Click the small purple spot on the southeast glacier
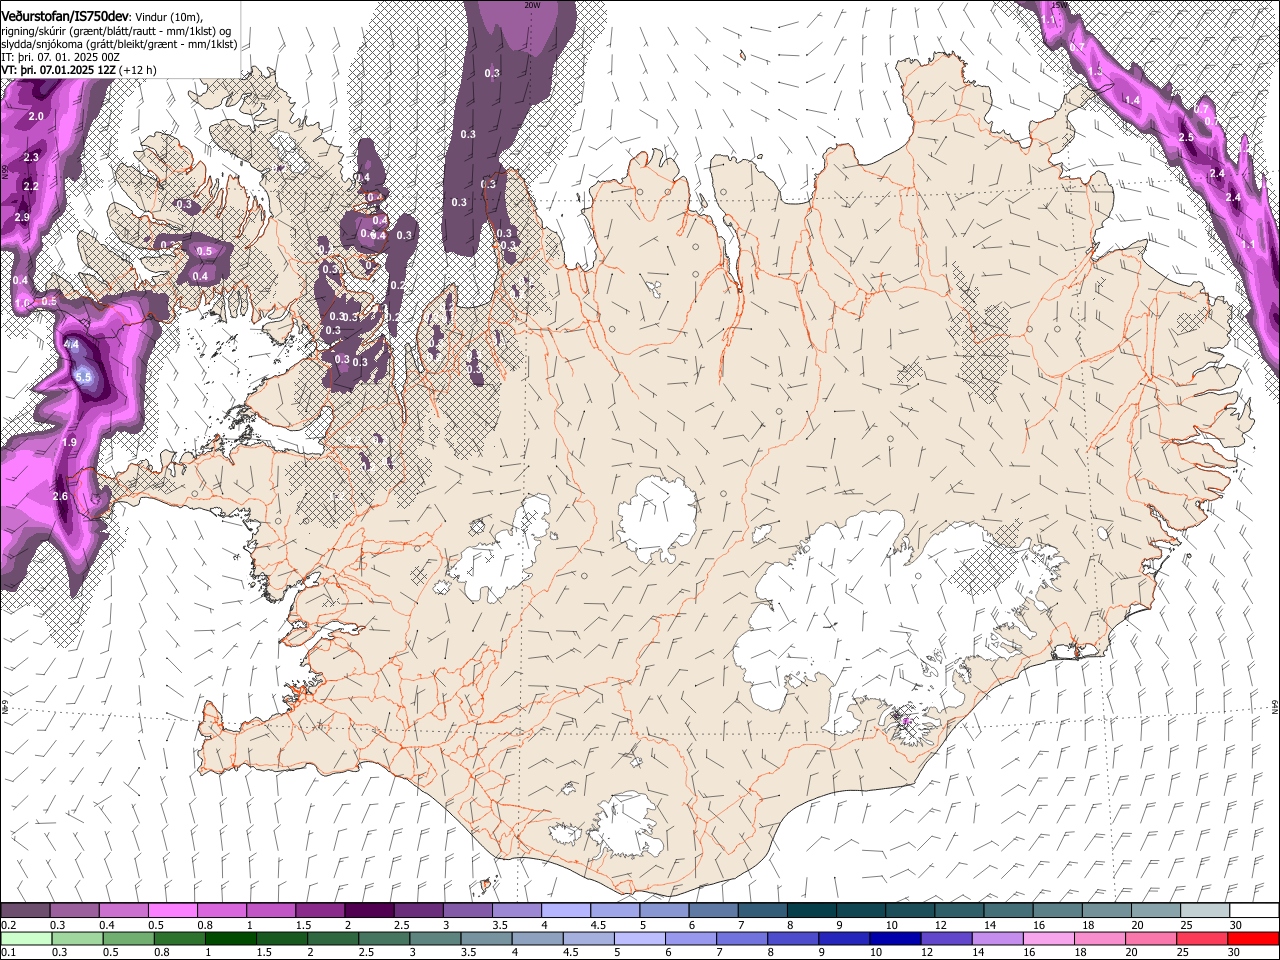The width and height of the screenshot is (1280, 960). [905, 719]
